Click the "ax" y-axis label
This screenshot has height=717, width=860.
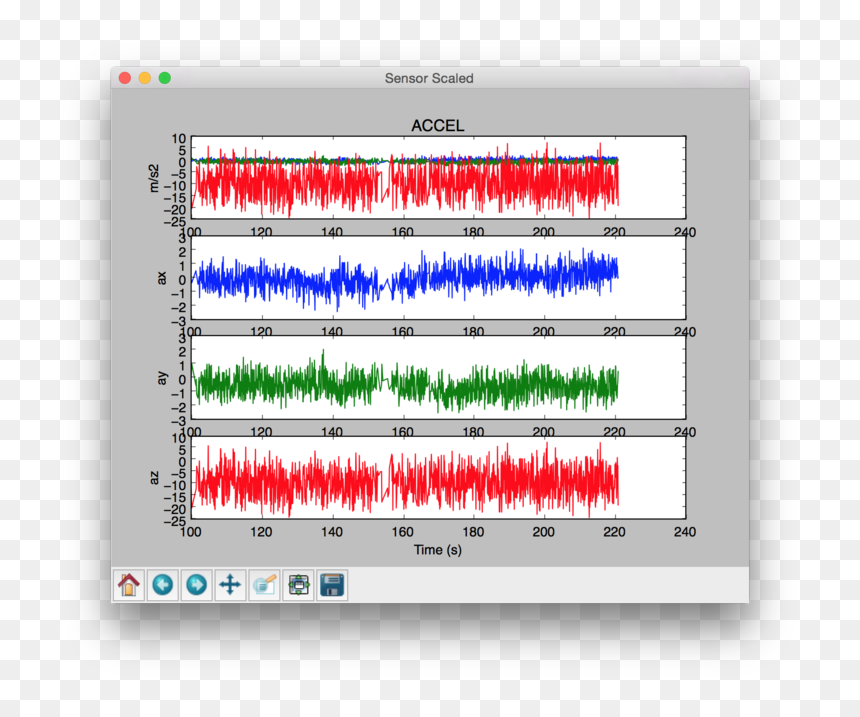point(161,278)
